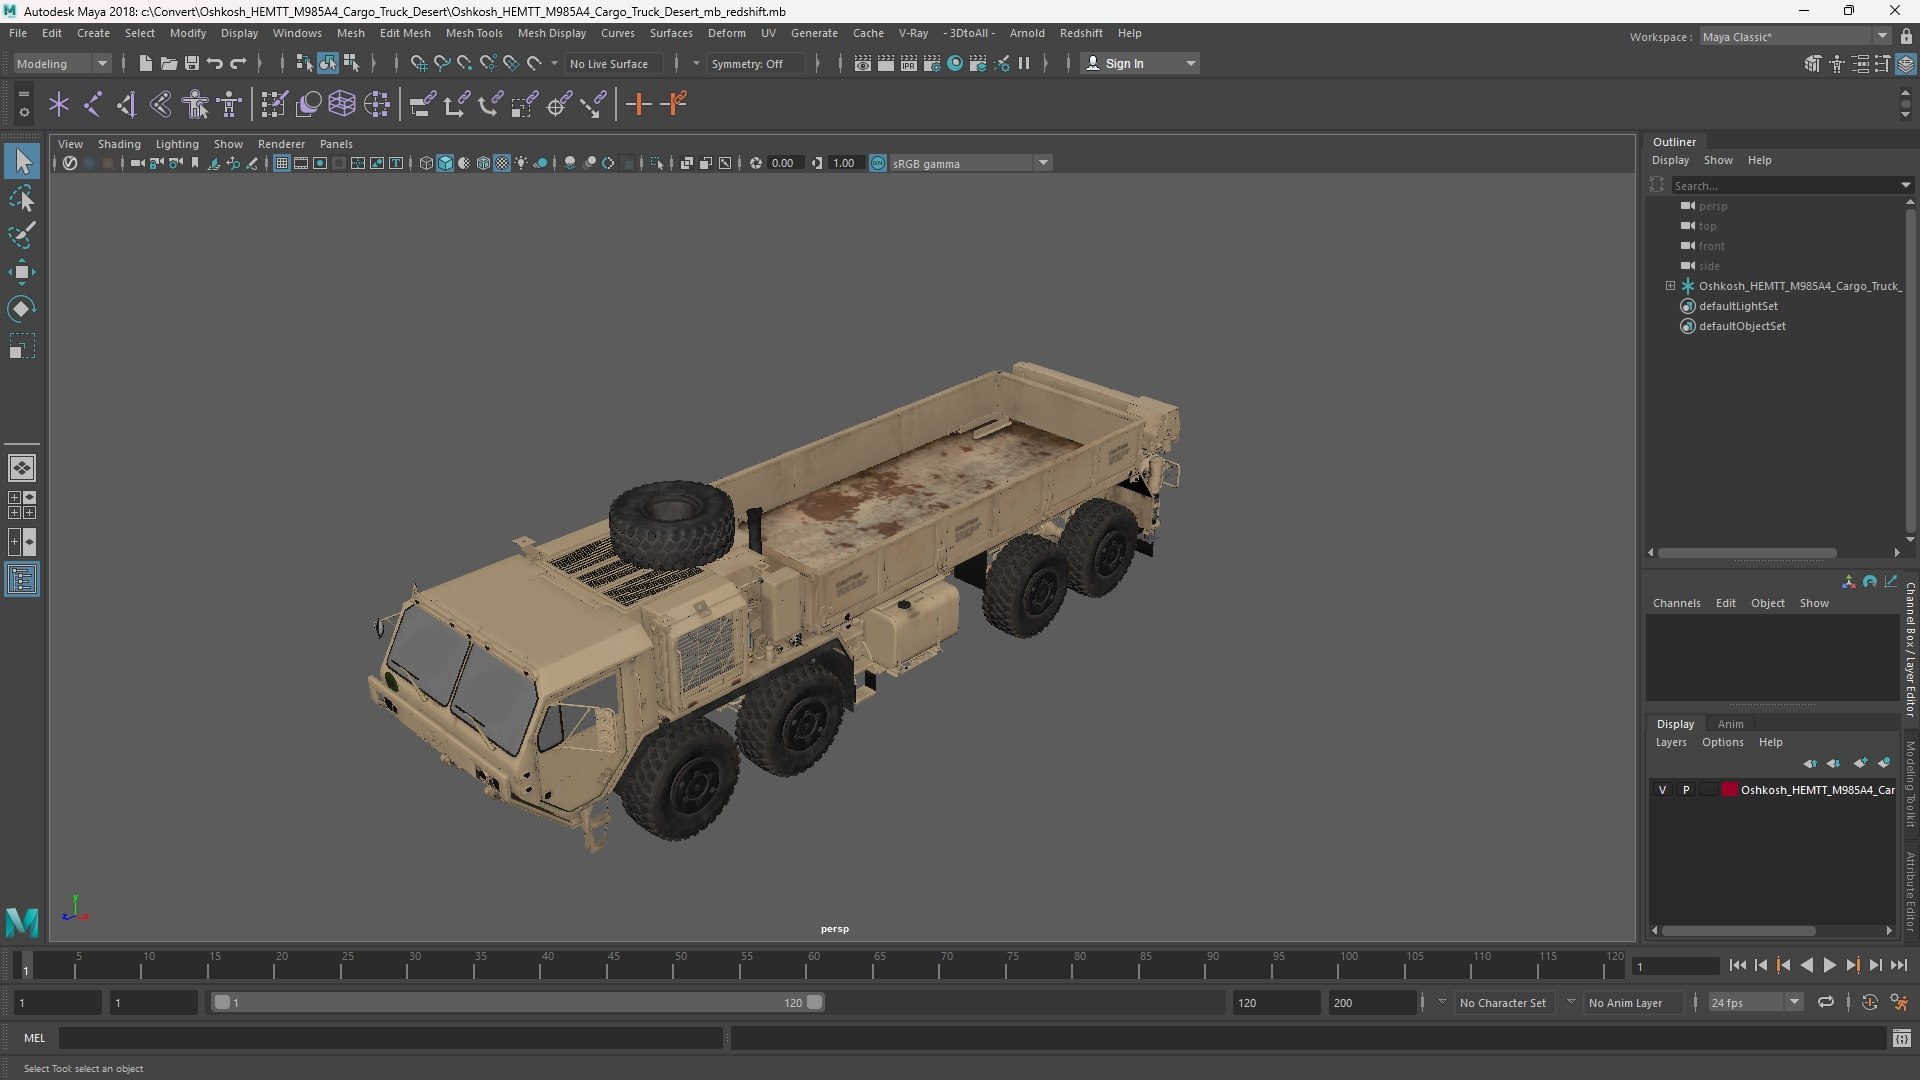The height and width of the screenshot is (1080, 1920).
Task: Open the Redshift menu
Action: tap(1081, 33)
